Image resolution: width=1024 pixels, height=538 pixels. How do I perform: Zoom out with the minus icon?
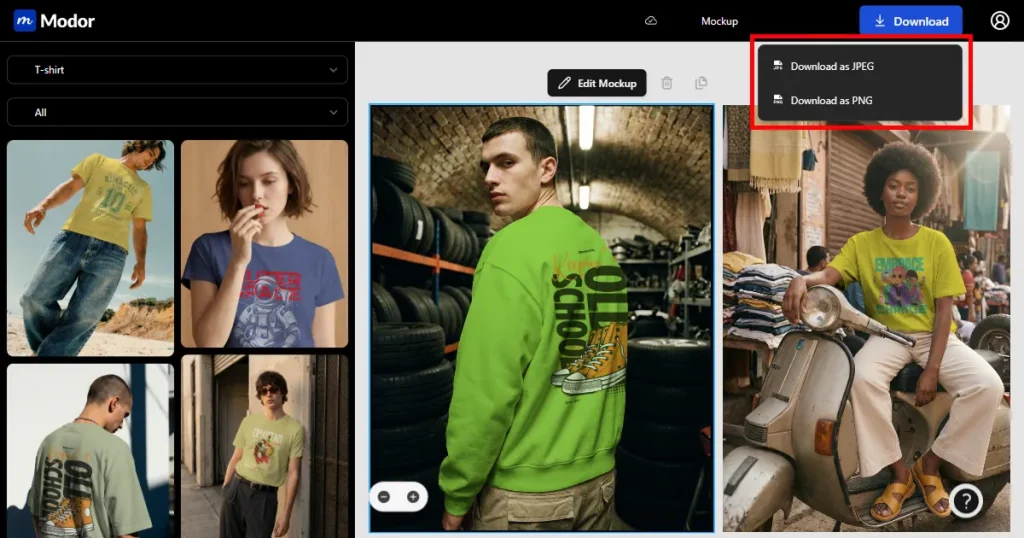pyautogui.click(x=385, y=496)
